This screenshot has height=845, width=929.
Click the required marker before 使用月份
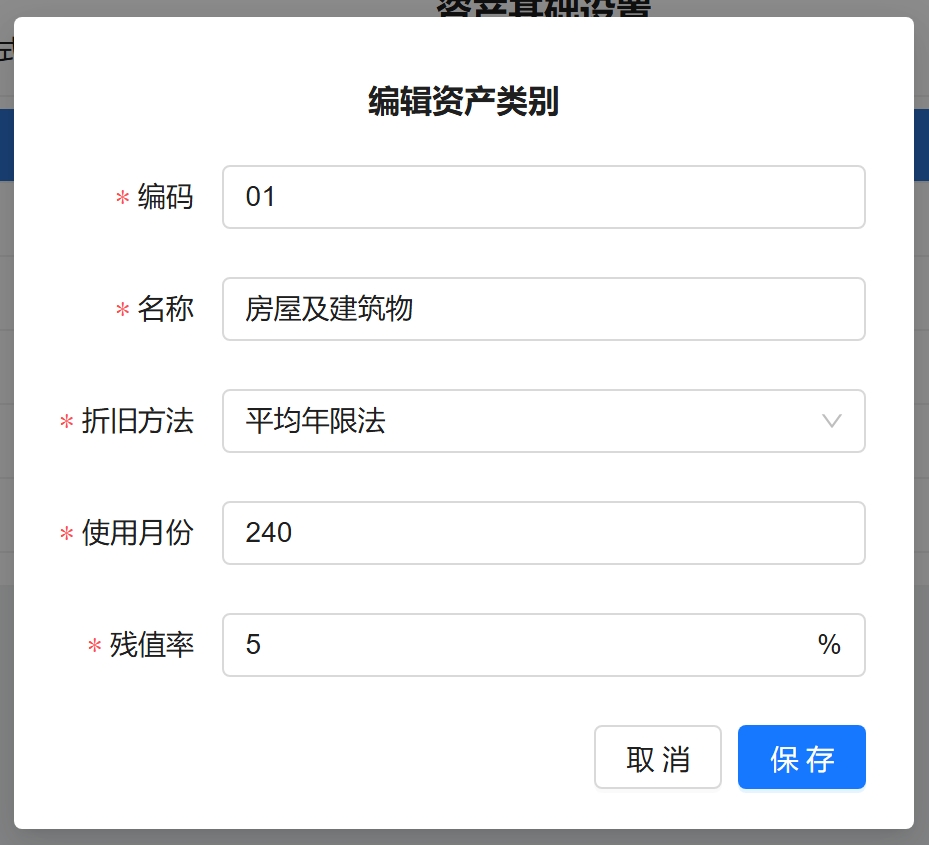(67, 535)
